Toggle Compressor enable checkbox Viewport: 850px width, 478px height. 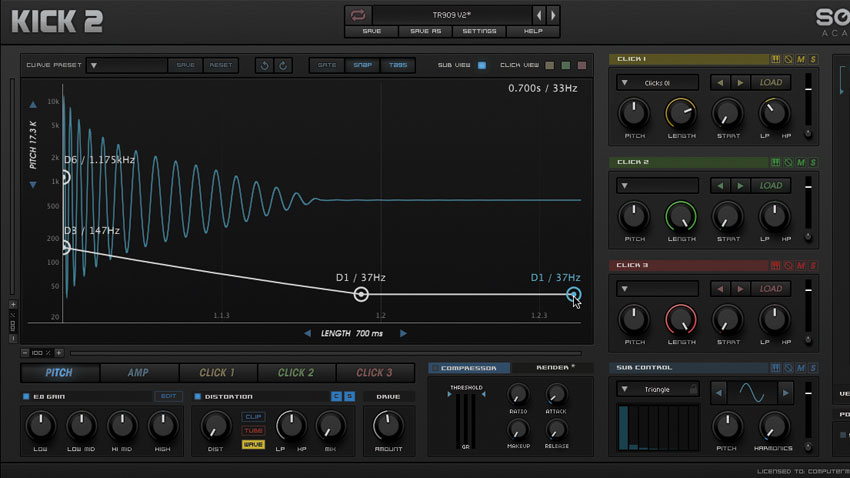coord(434,368)
